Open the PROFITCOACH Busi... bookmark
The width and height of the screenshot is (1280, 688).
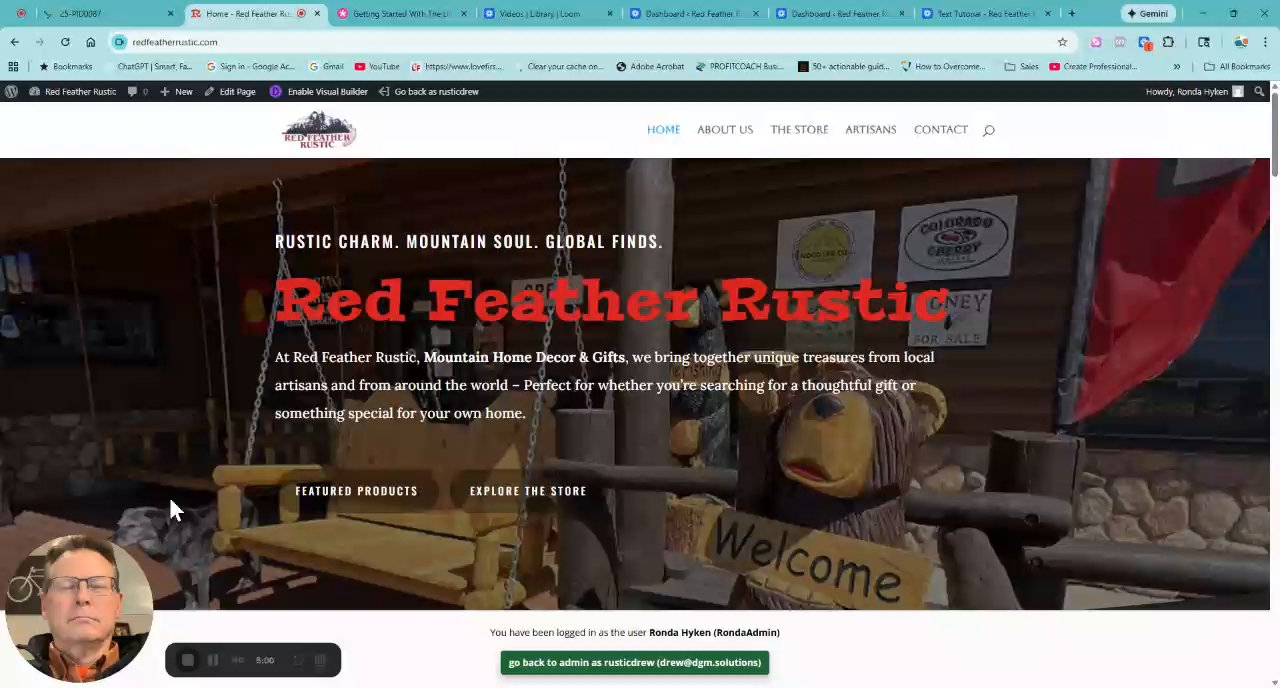click(739, 67)
